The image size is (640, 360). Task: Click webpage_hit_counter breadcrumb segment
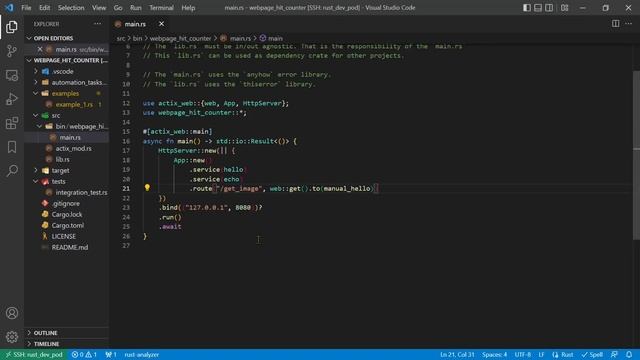coord(180,38)
